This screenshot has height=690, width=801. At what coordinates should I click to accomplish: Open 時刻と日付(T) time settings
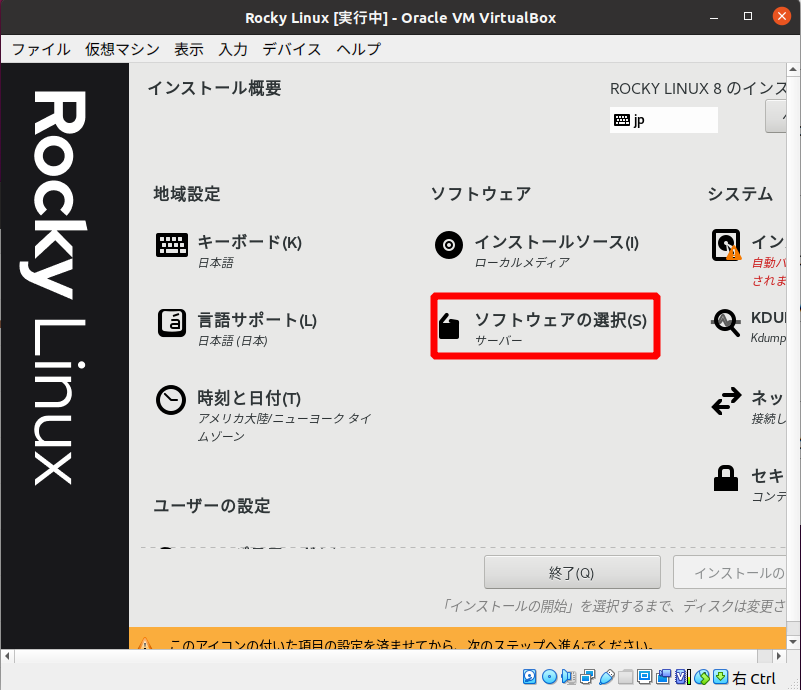264,414
